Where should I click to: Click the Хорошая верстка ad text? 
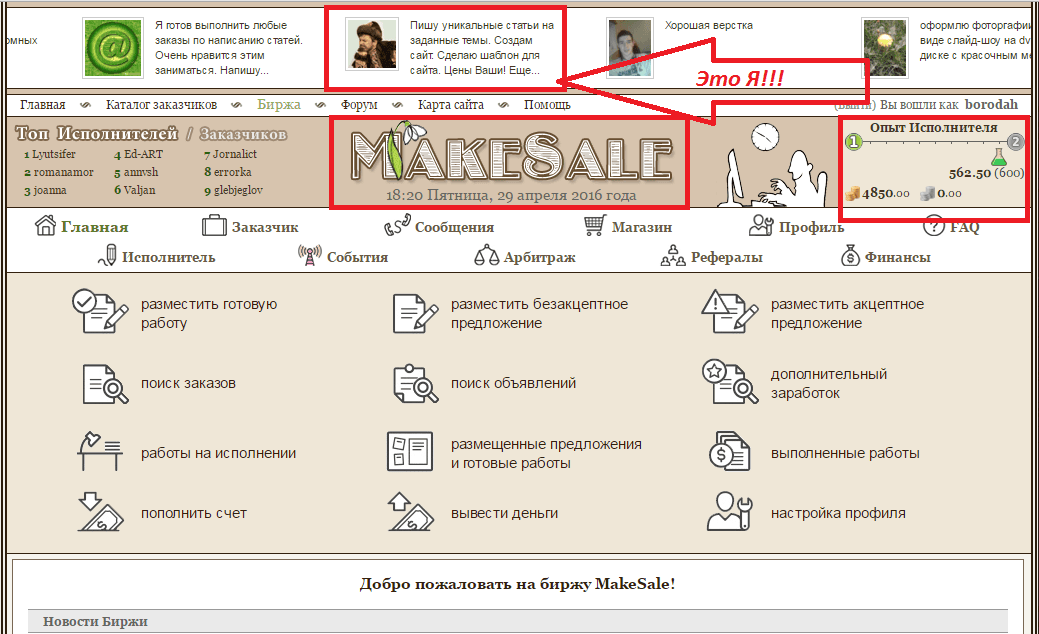[708, 25]
